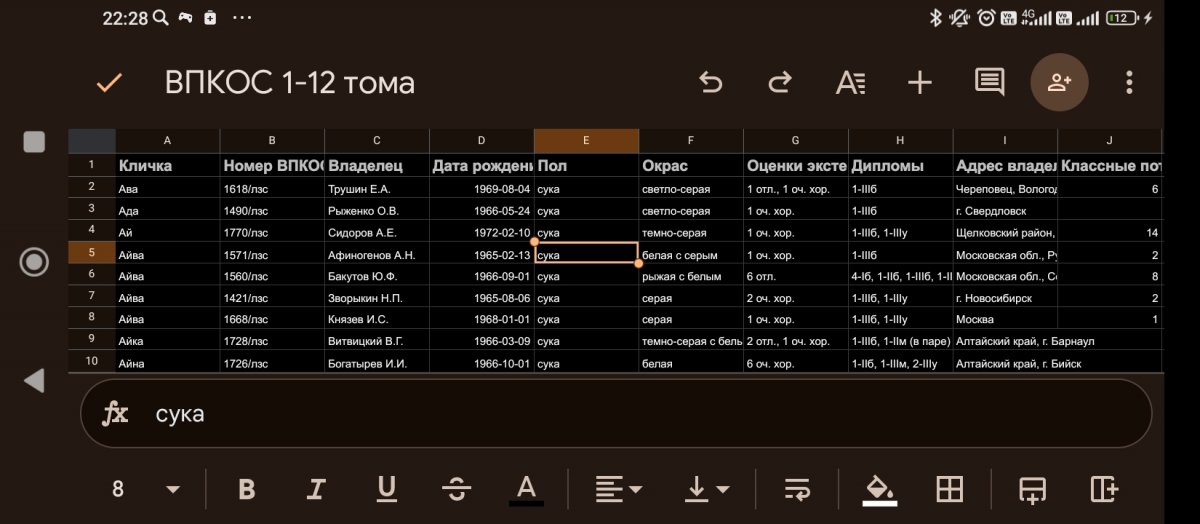Toggle underline formatting
Screen dimensions: 1200x524
point(386,489)
